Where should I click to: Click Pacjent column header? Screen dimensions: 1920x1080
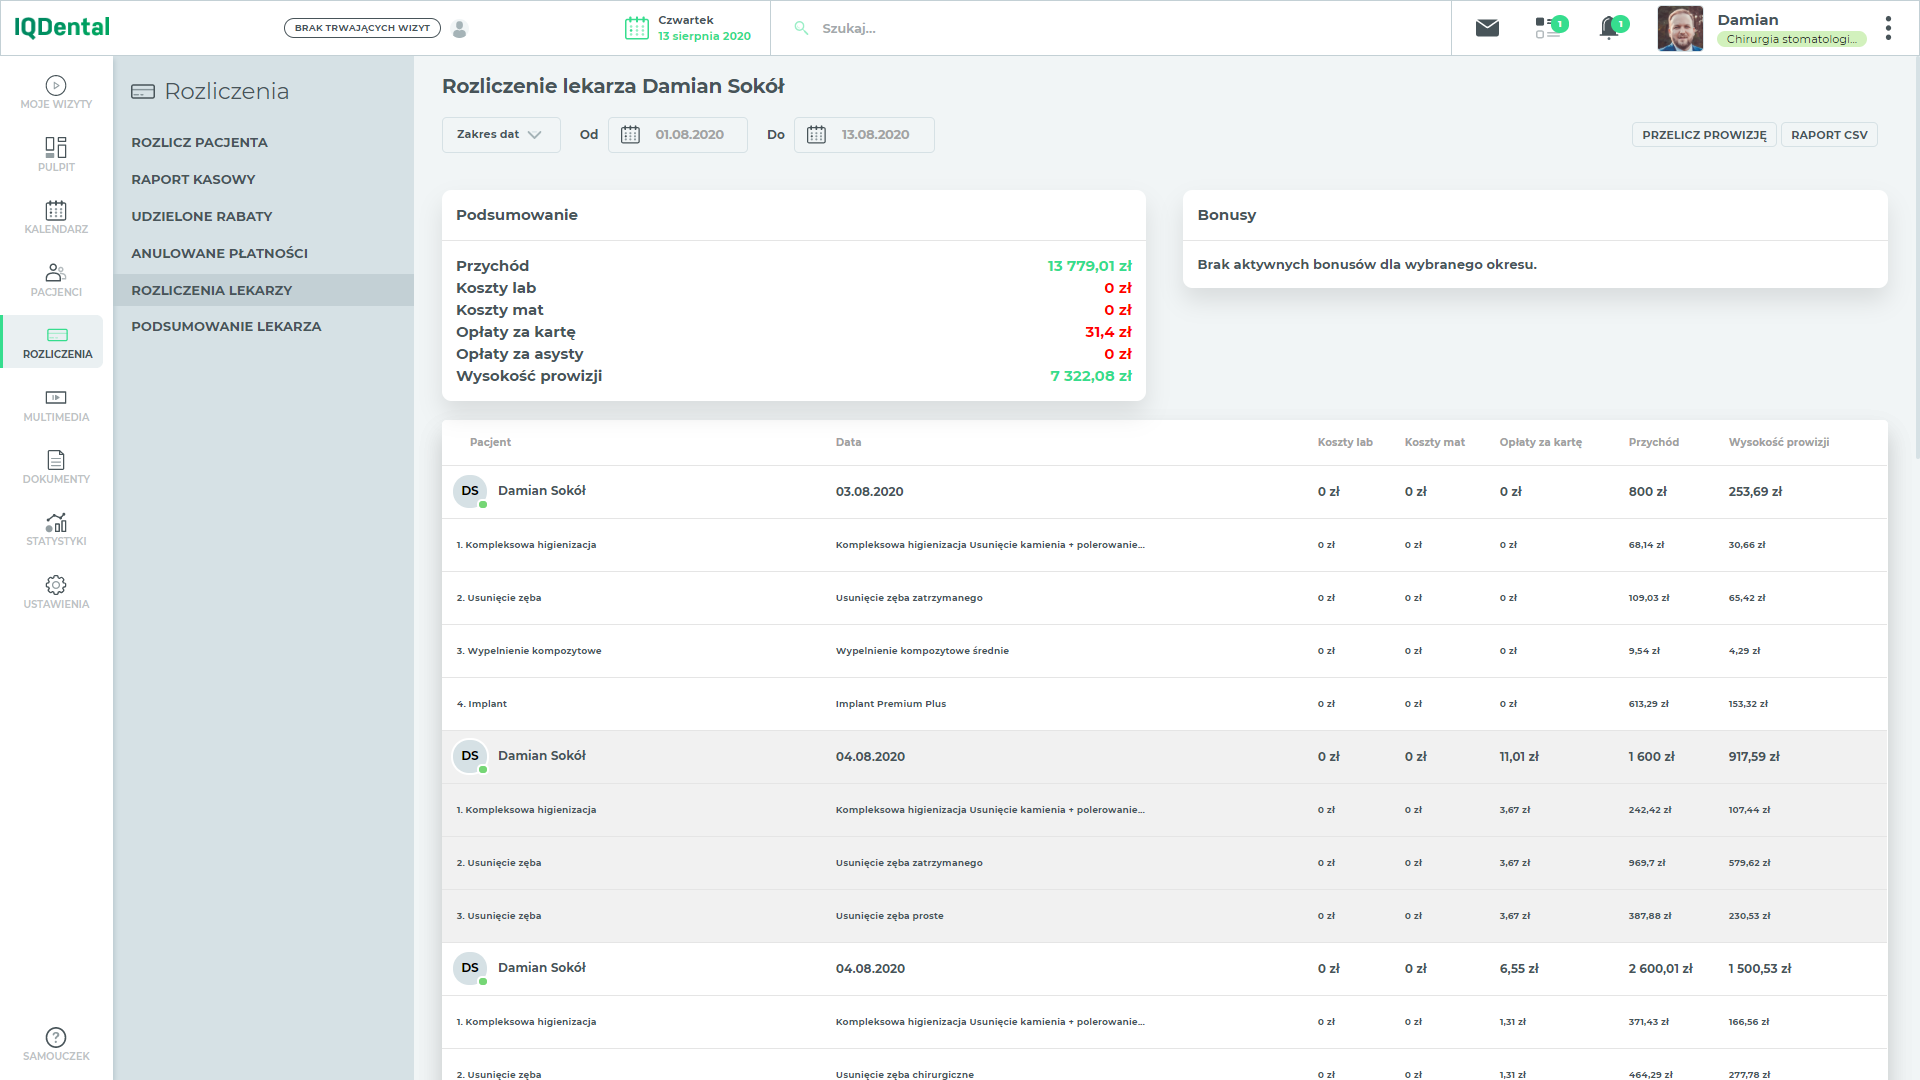coord(490,442)
